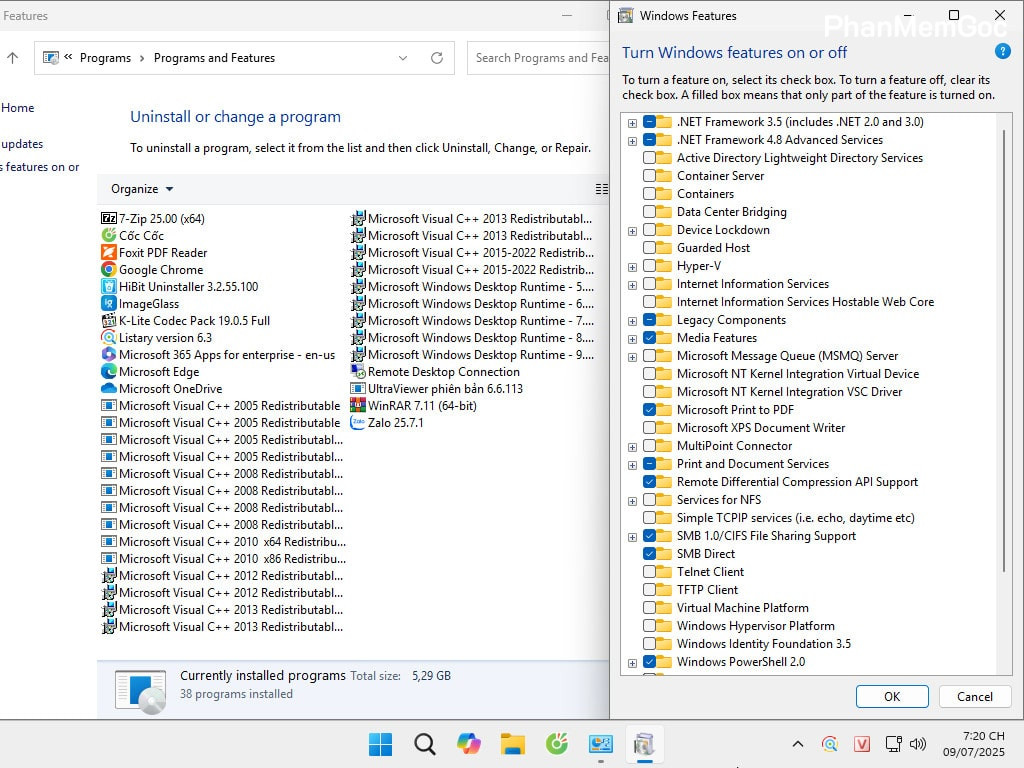Select the 7-Zip 25.00 program icon
Image resolution: width=1024 pixels, height=768 pixels.
pyautogui.click(x=108, y=218)
